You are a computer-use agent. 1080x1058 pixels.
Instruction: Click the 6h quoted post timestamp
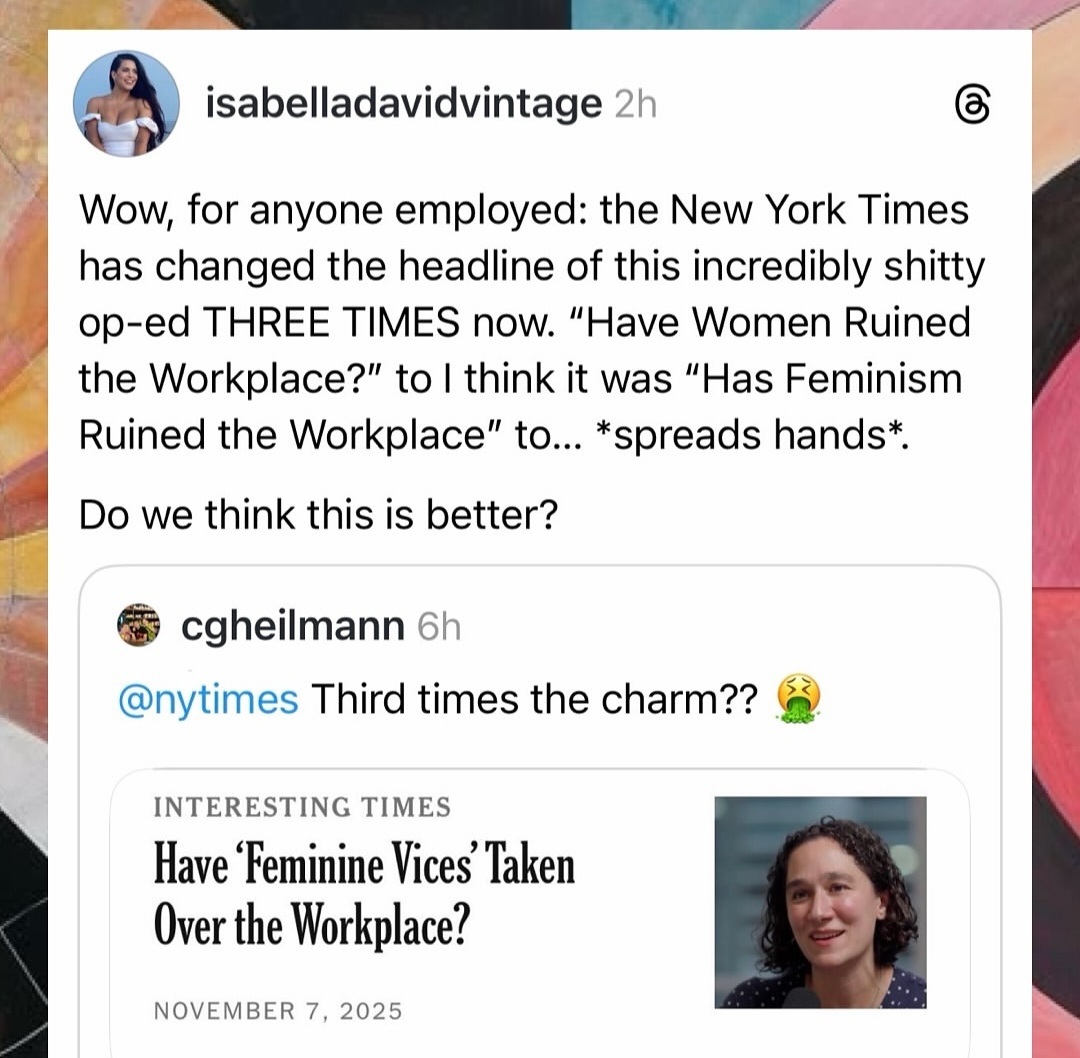pyautogui.click(x=439, y=627)
